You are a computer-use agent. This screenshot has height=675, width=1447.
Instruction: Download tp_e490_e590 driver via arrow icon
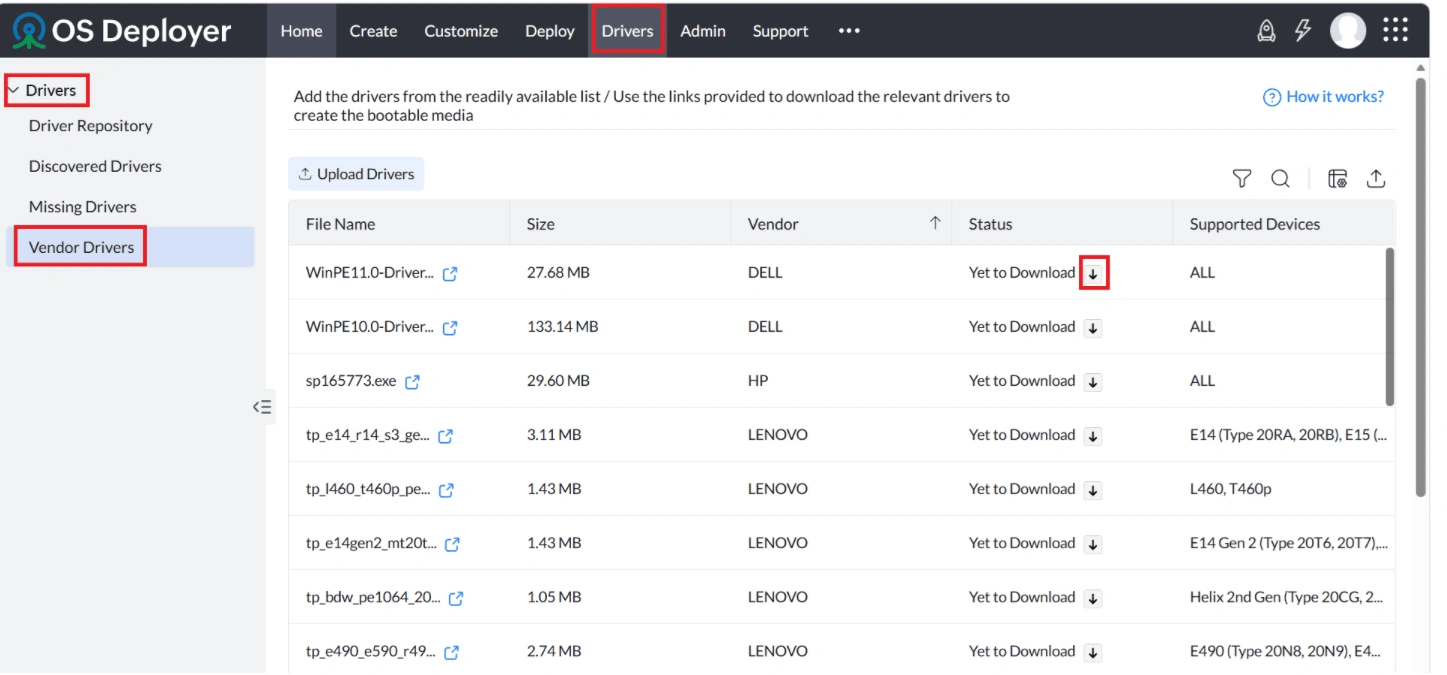click(x=1094, y=652)
